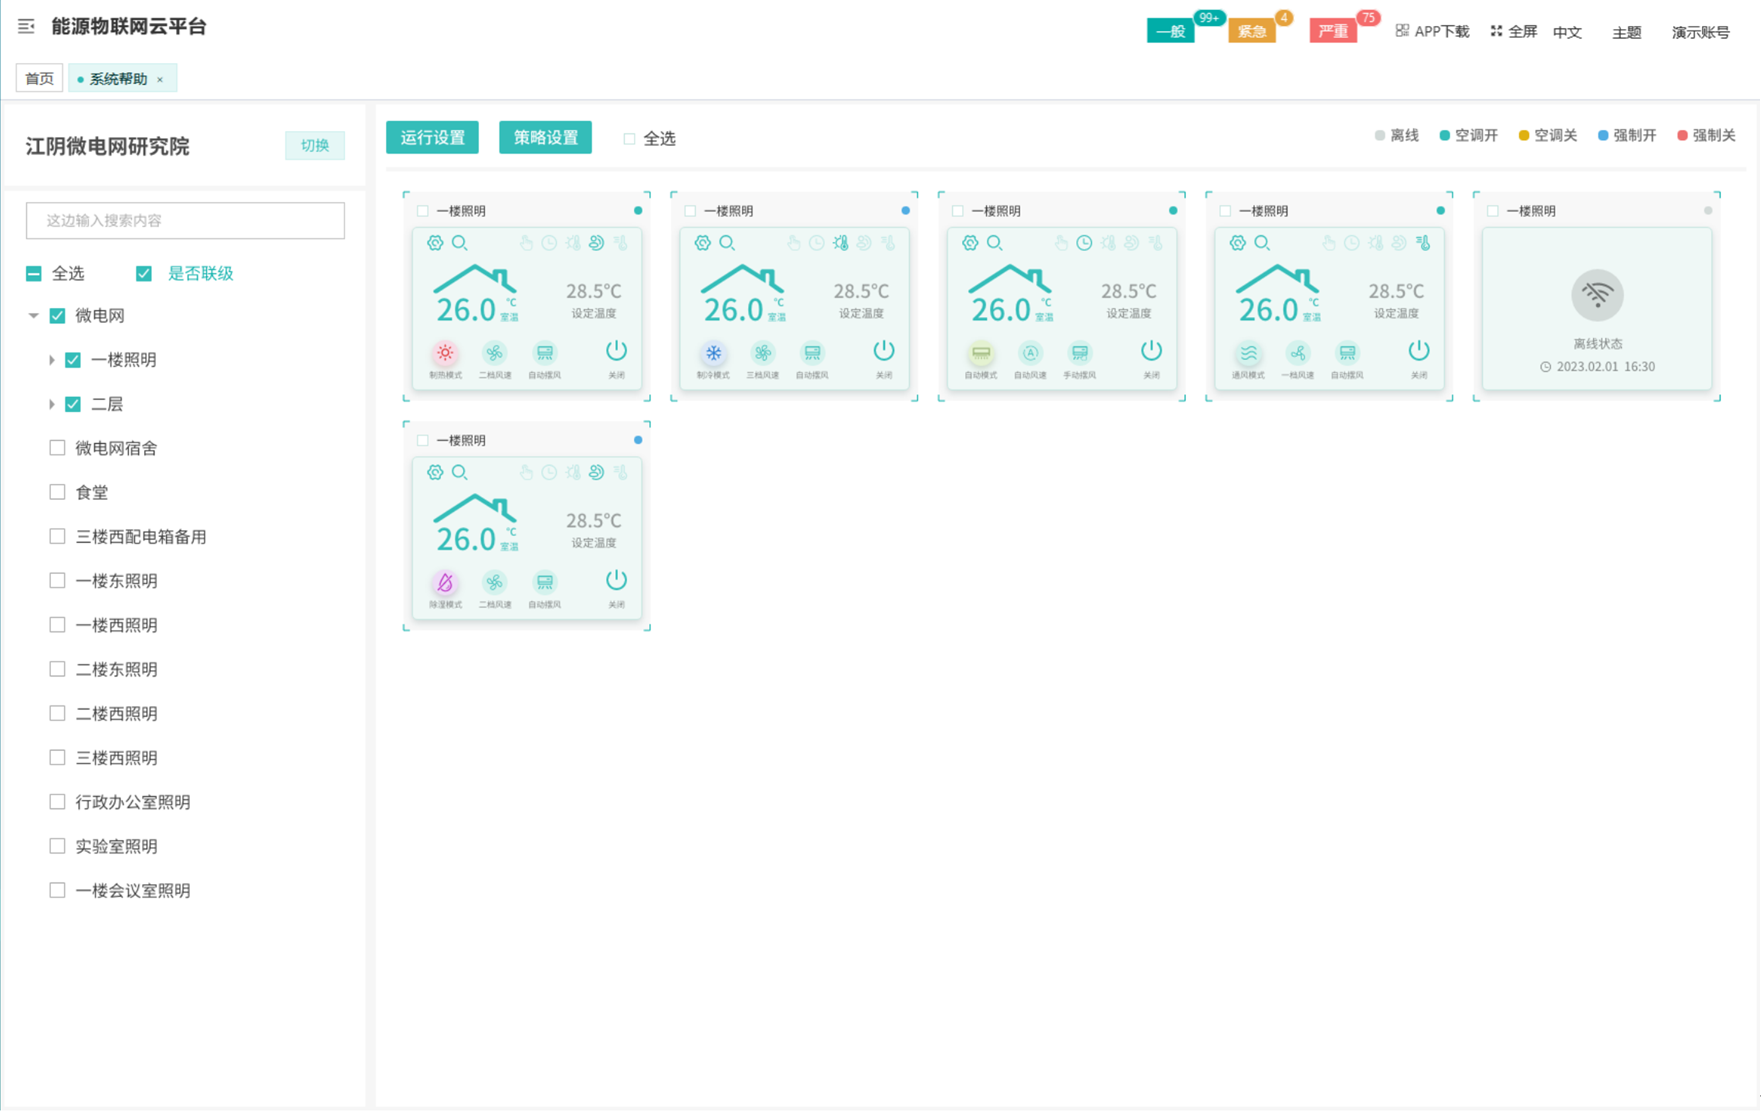Click the dehumidify mode (除湿模式) icon
This screenshot has height=1113, width=1761.
(x=445, y=582)
